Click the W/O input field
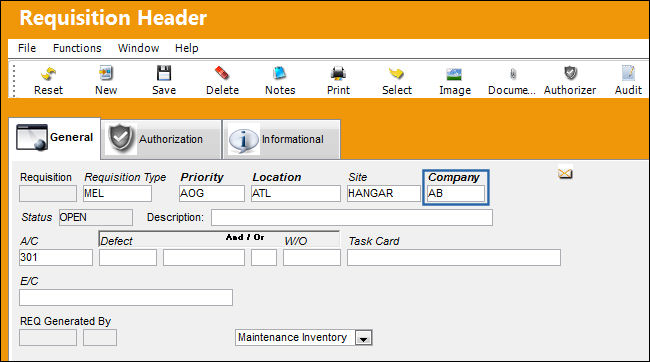This screenshot has height=362, width=650. [x=312, y=258]
